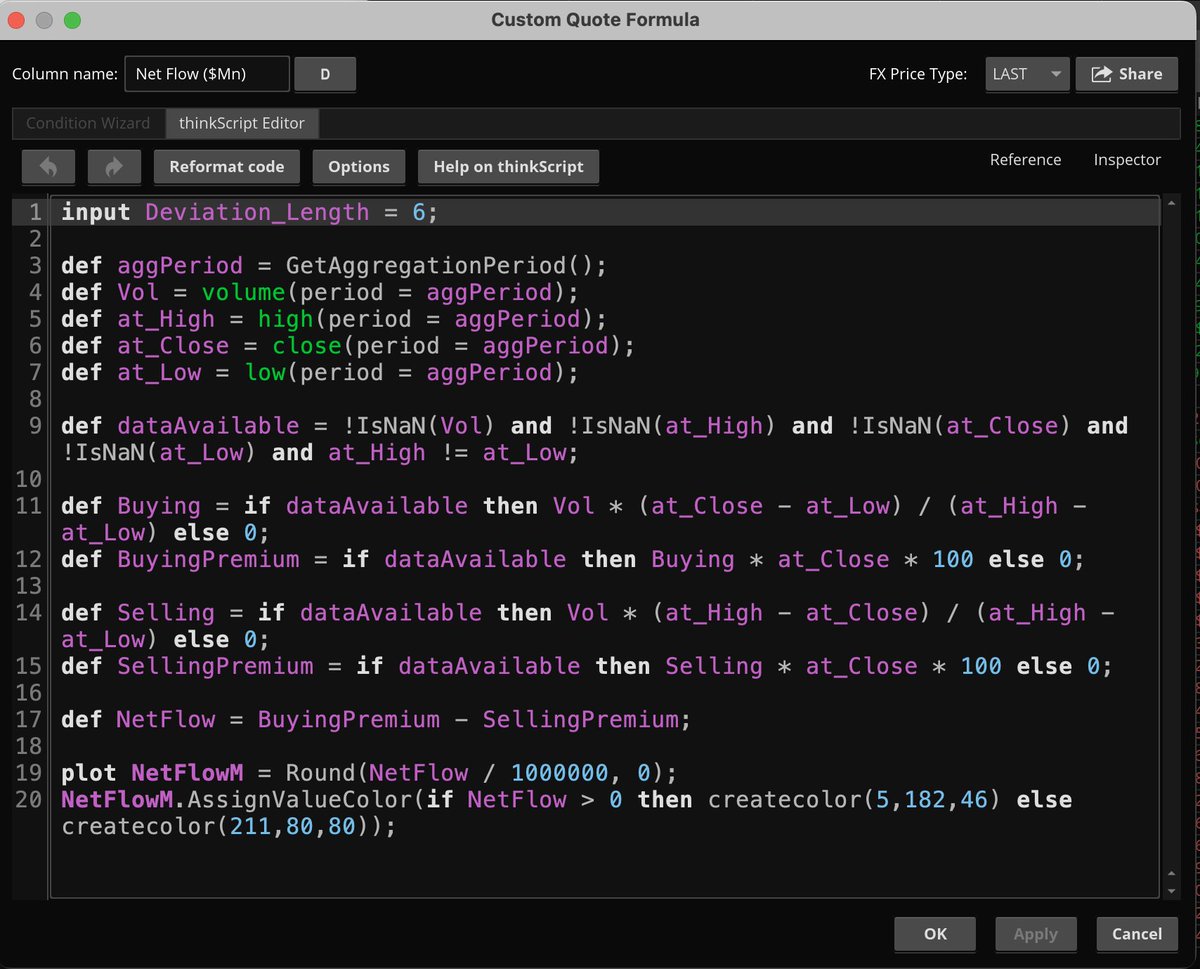The width and height of the screenshot is (1200, 969).
Task: Click the redo arrow button
Action: coord(113,166)
